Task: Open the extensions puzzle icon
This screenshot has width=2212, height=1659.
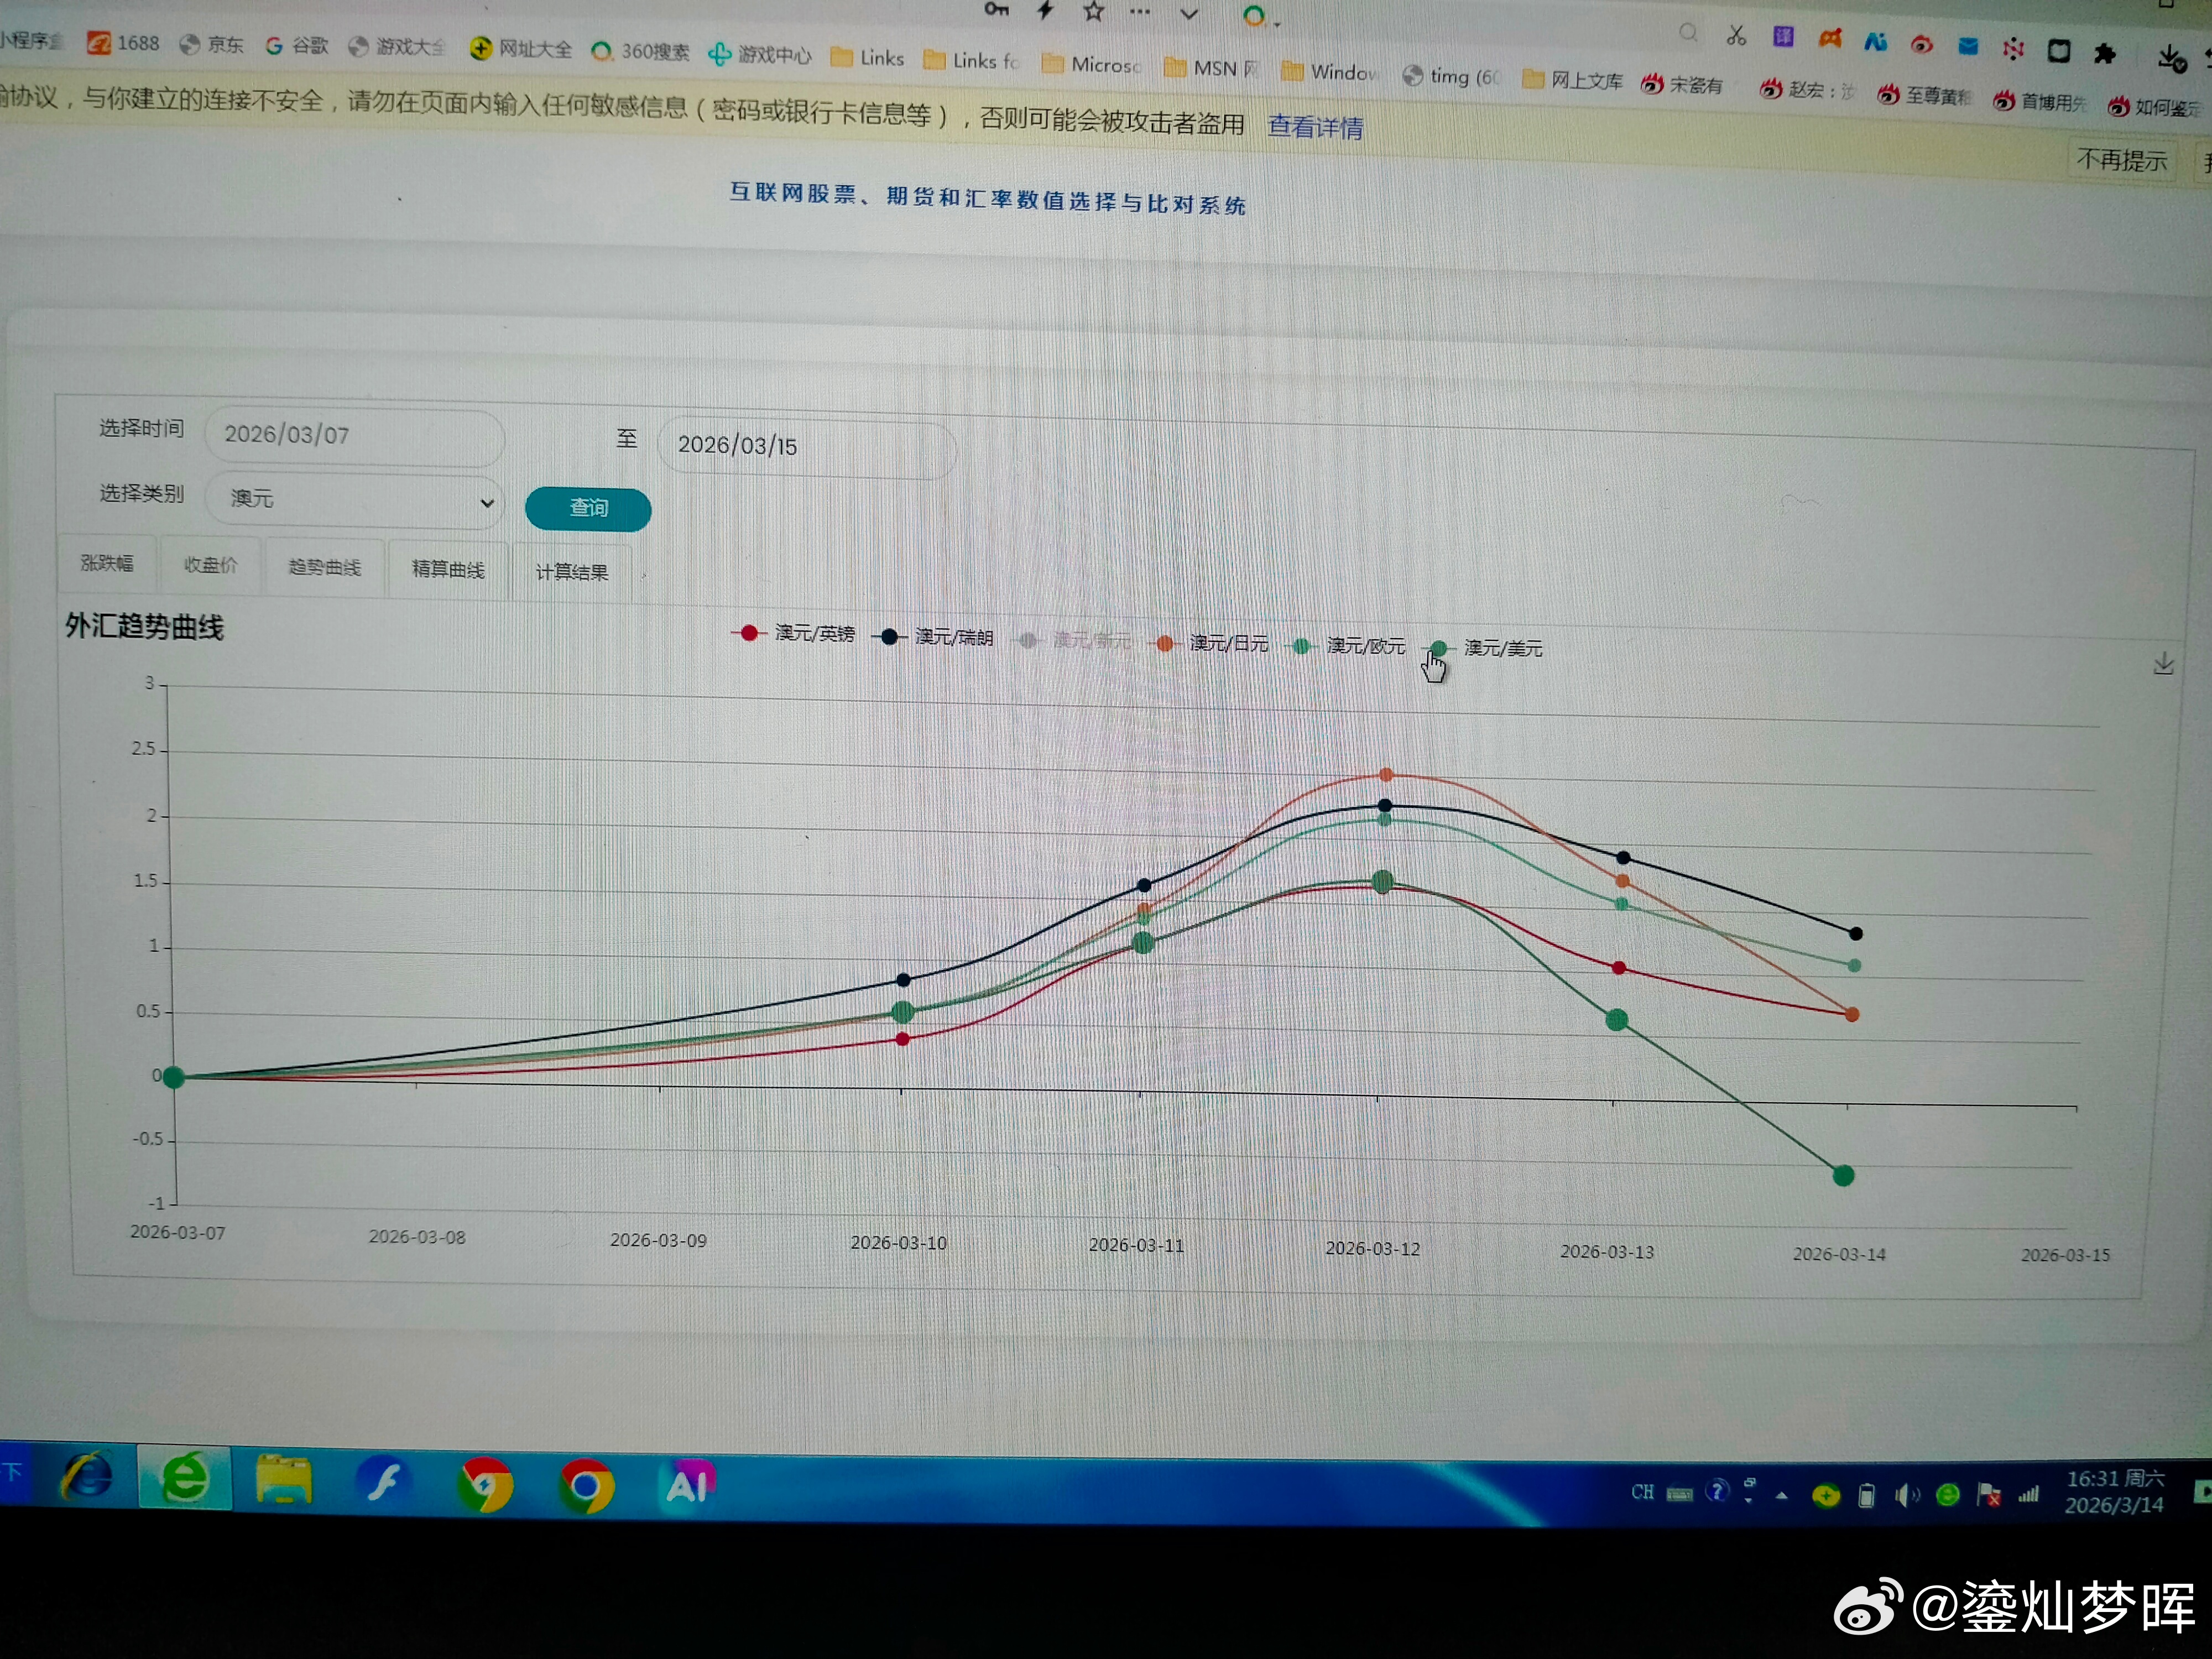Action: coord(2105,53)
